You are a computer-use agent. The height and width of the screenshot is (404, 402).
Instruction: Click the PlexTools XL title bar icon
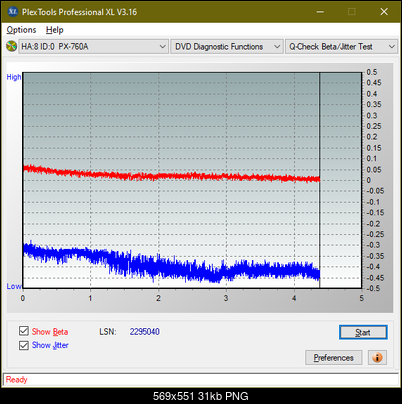click(12, 12)
